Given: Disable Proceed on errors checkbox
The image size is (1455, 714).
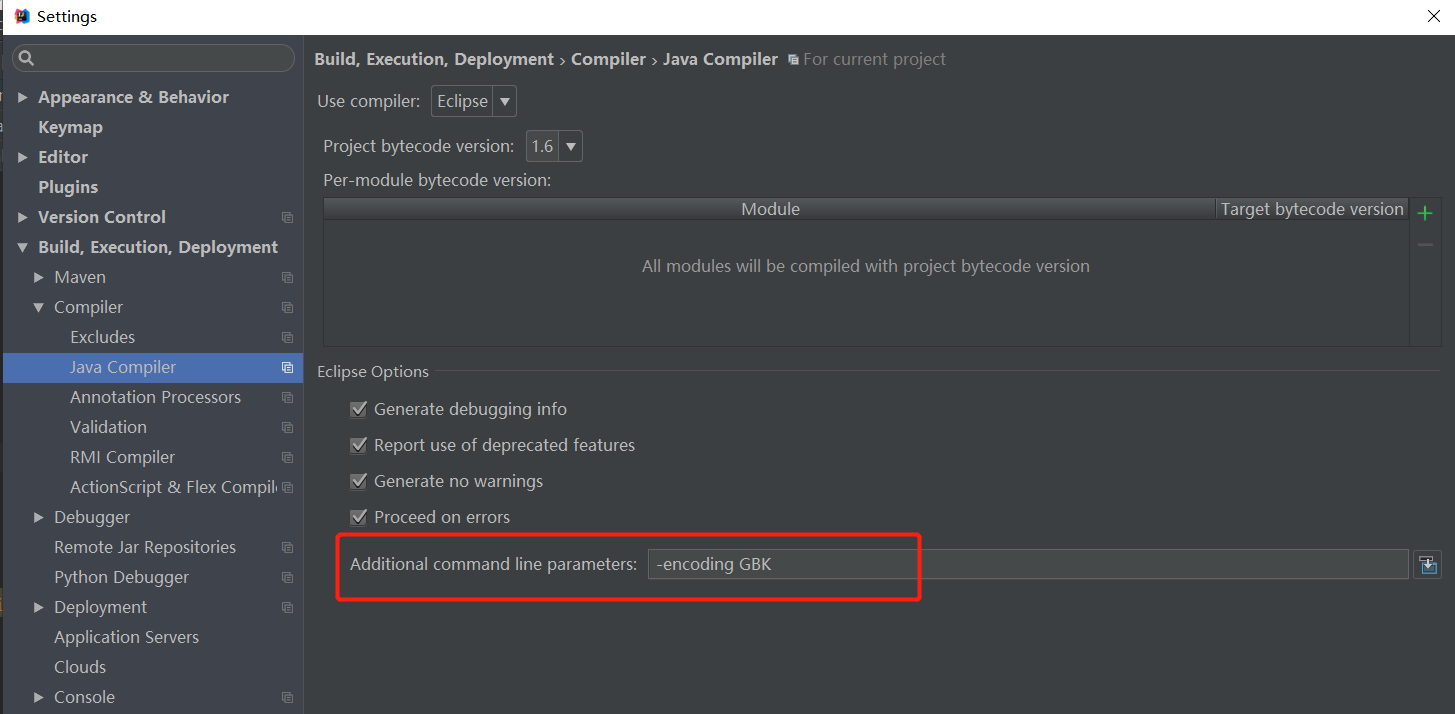Looking at the screenshot, I should [x=359, y=517].
